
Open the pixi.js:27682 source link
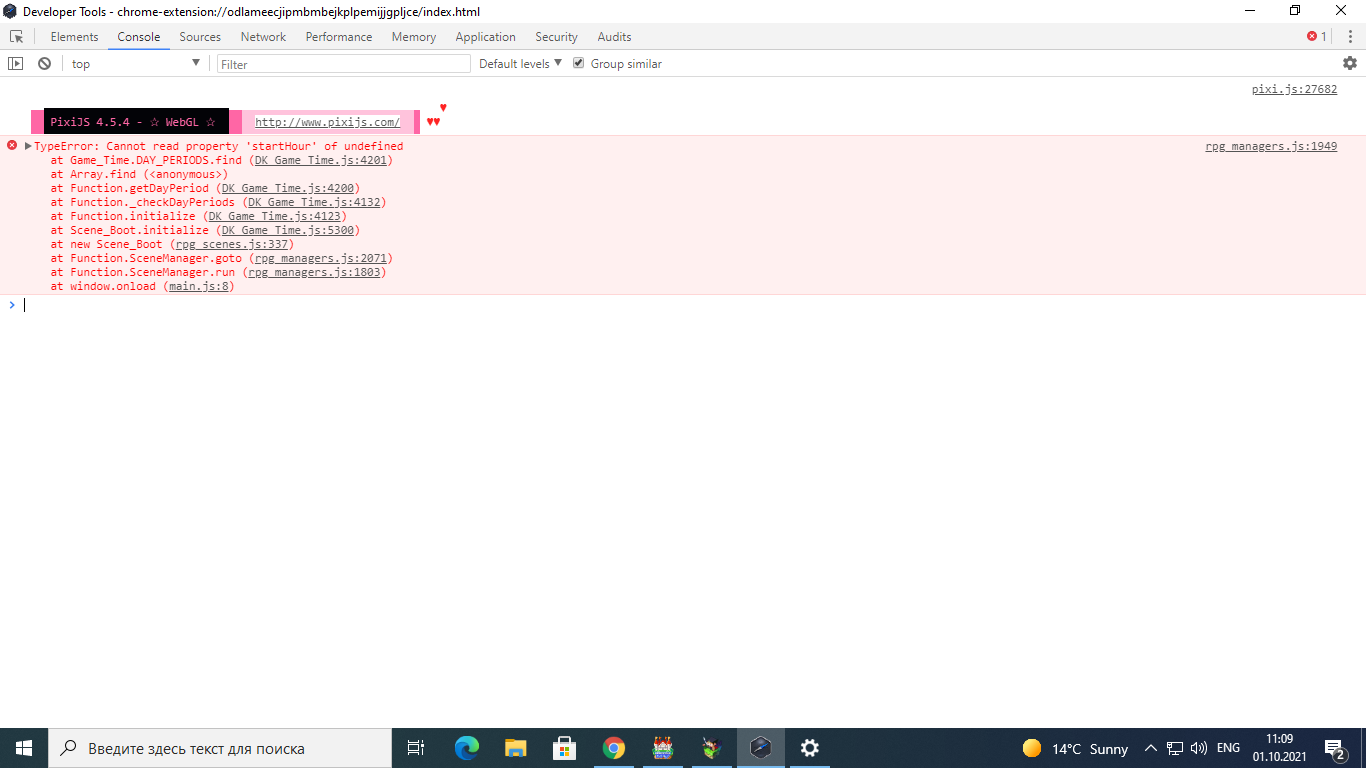(1294, 89)
